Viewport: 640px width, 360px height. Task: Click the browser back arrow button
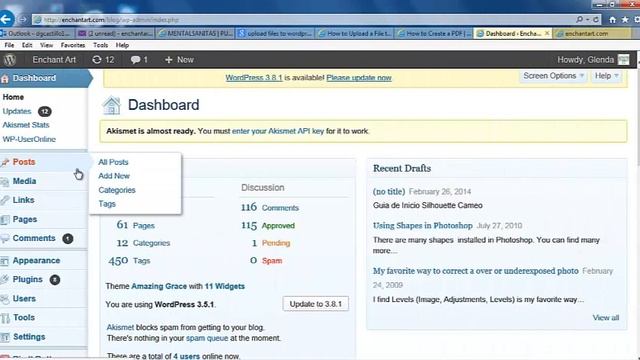click(6, 19)
